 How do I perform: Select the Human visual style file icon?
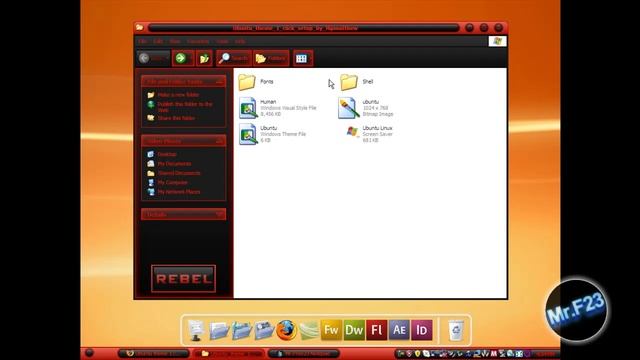click(248, 108)
